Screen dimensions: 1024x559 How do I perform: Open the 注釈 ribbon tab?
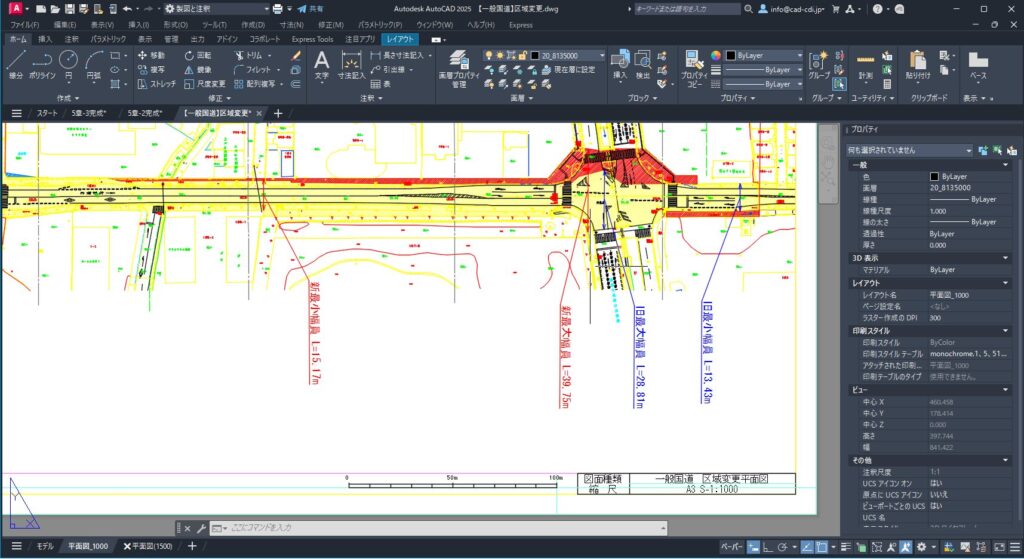(x=71, y=39)
